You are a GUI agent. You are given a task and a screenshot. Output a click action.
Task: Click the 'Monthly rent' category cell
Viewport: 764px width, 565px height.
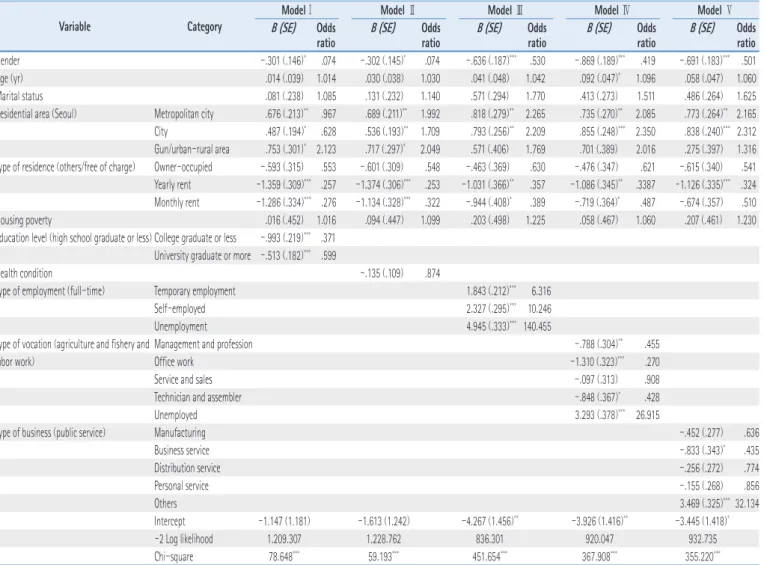[176, 203]
